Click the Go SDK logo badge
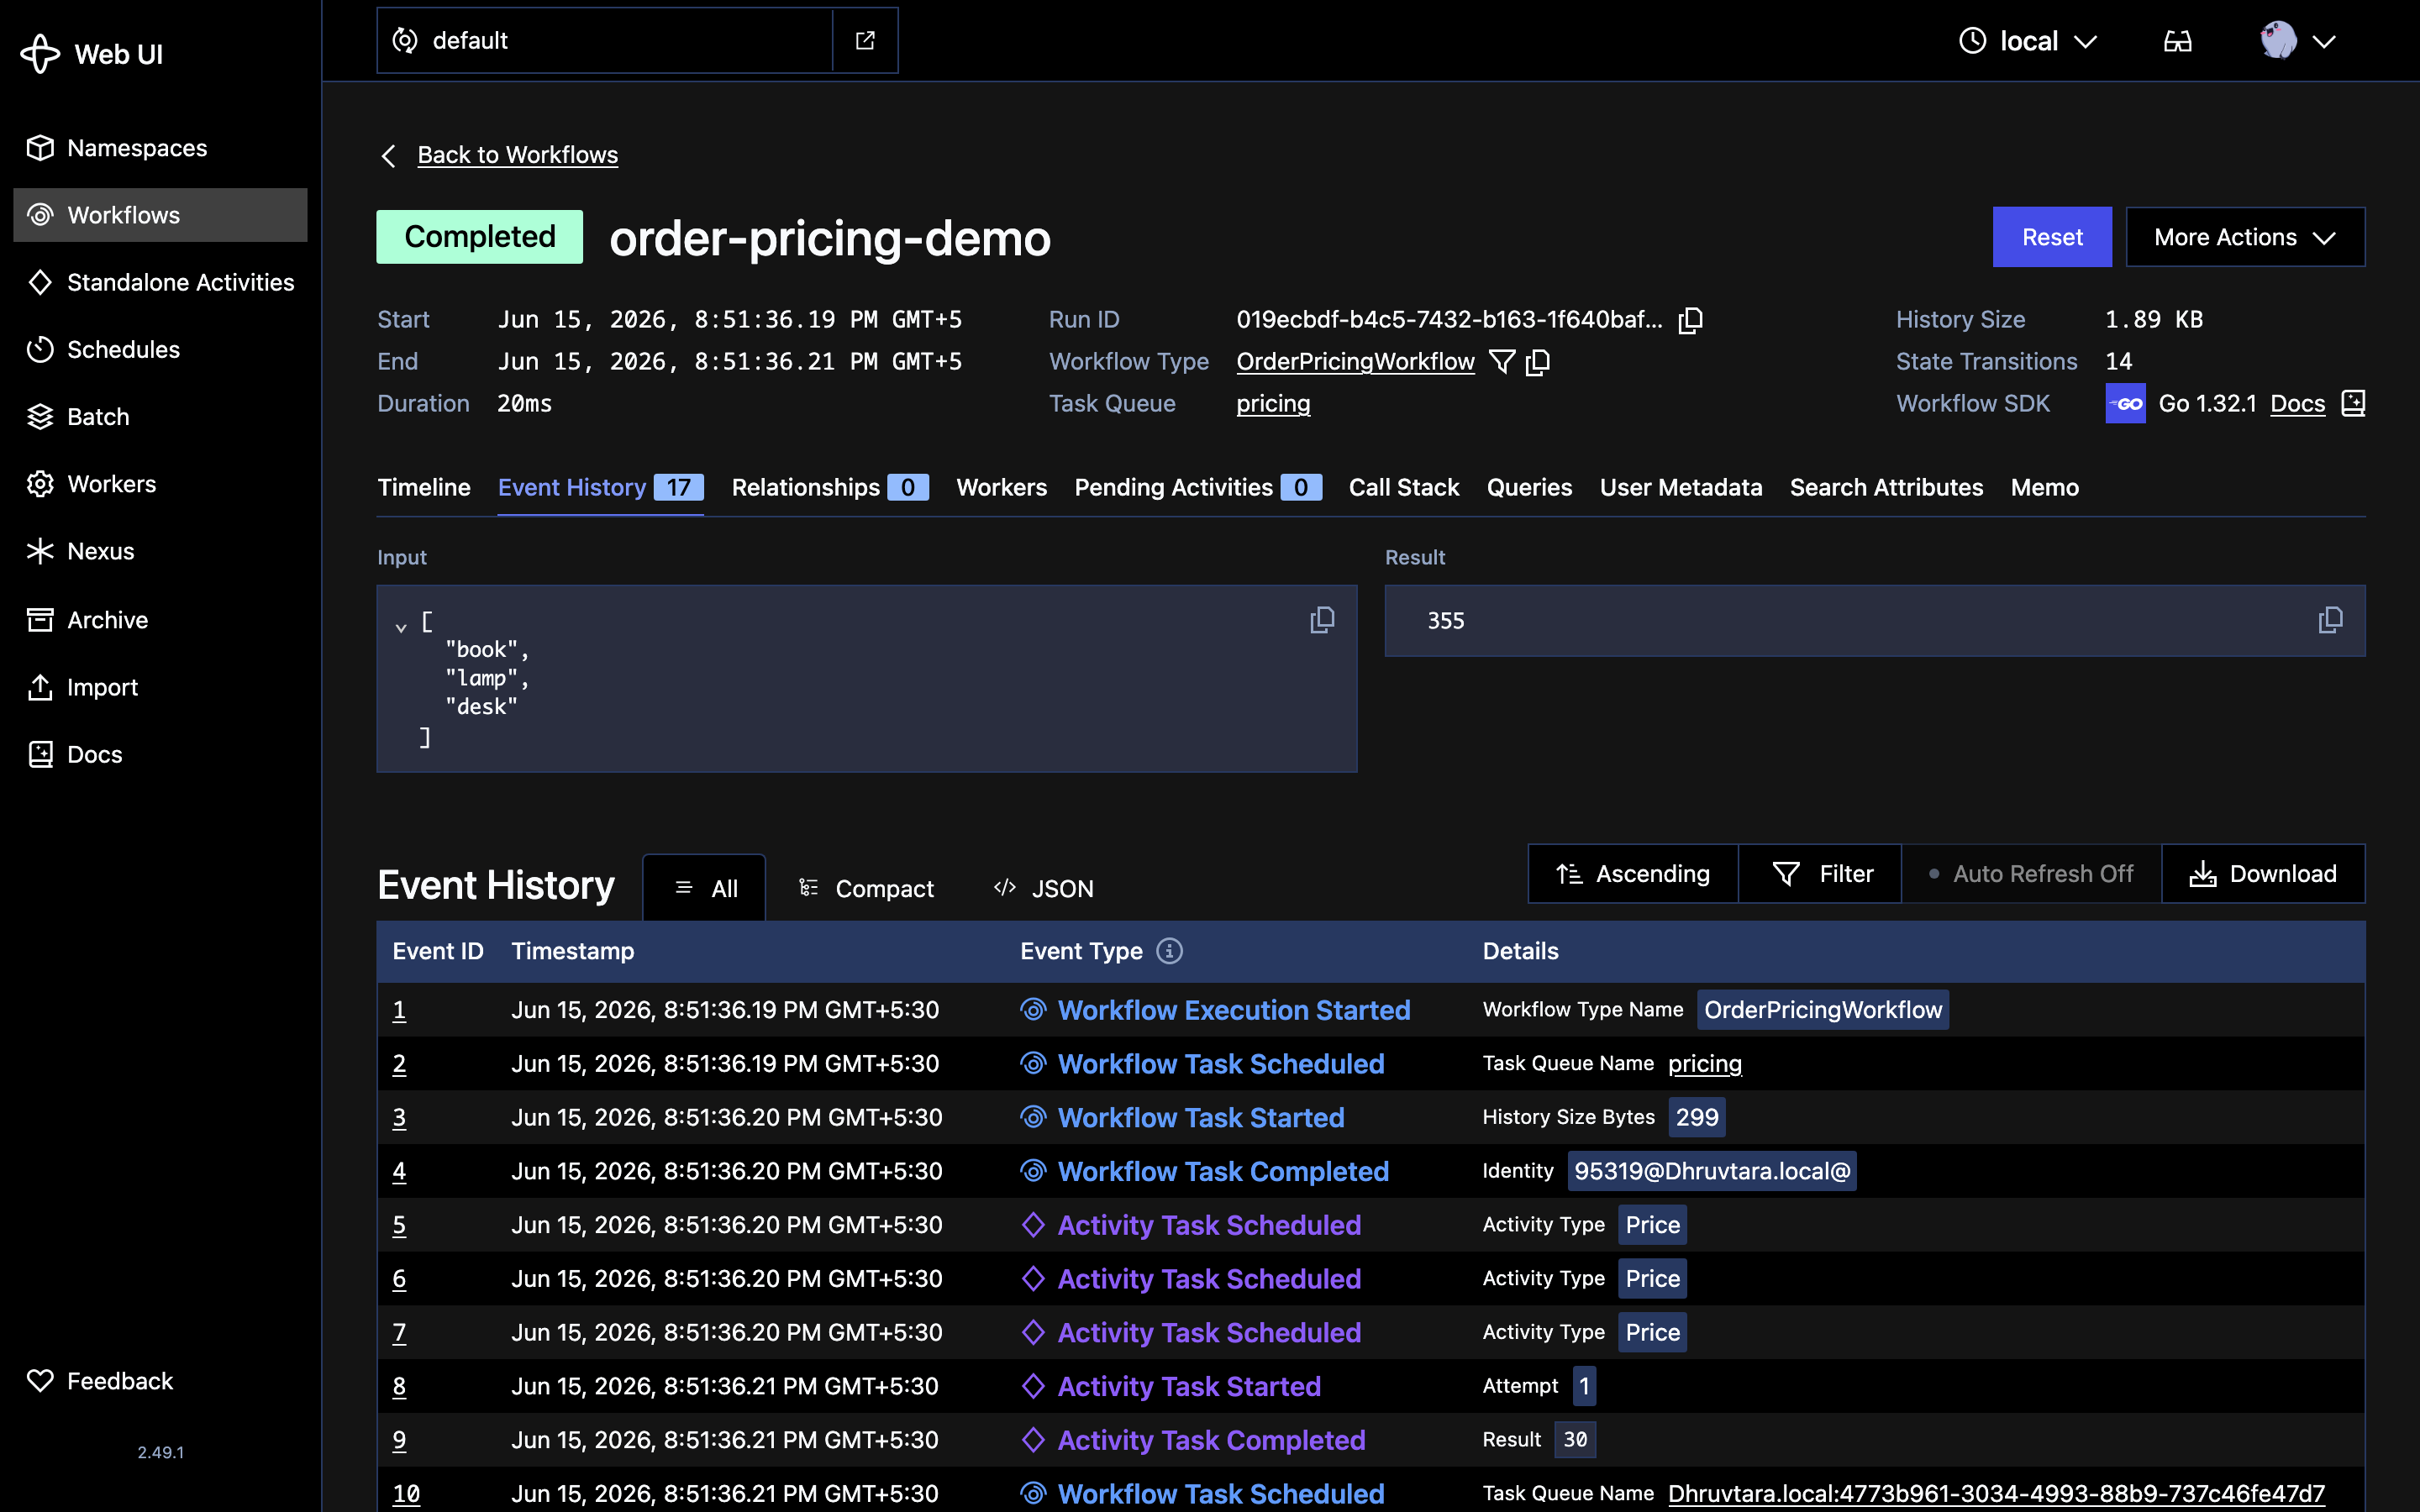Viewport: 2420px width, 1512px height. (x=2125, y=403)
